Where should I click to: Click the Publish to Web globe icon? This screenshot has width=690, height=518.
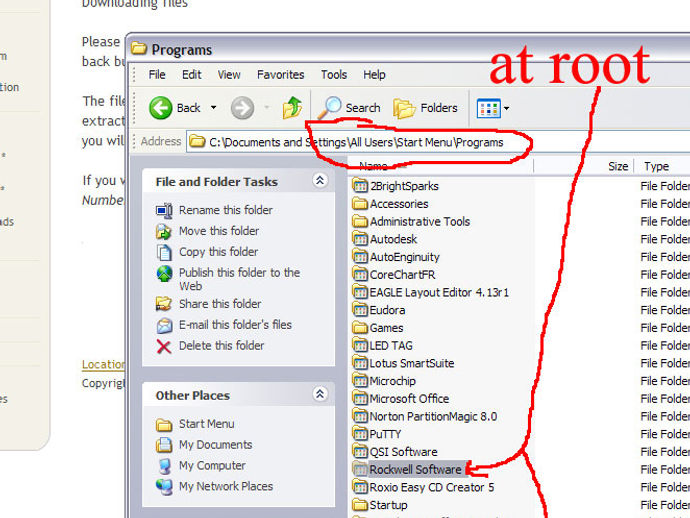click(x=164, y=273)
